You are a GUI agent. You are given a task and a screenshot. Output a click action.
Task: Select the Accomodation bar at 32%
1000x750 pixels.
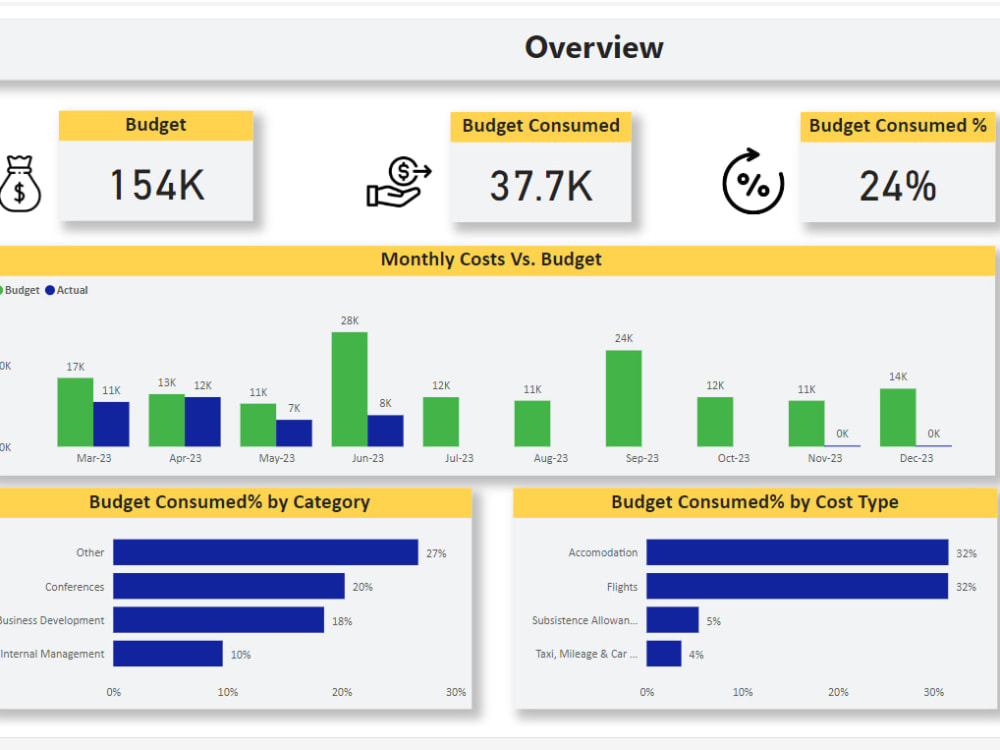tap(797, 552)
